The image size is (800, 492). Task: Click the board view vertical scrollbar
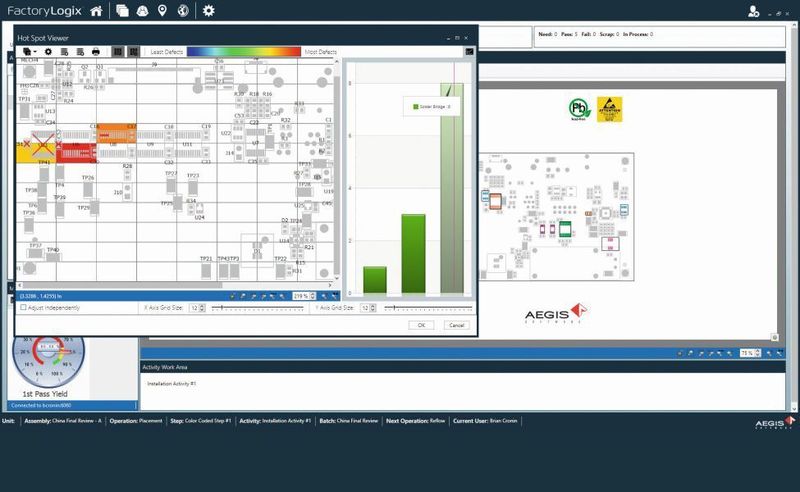click(337, 171)
